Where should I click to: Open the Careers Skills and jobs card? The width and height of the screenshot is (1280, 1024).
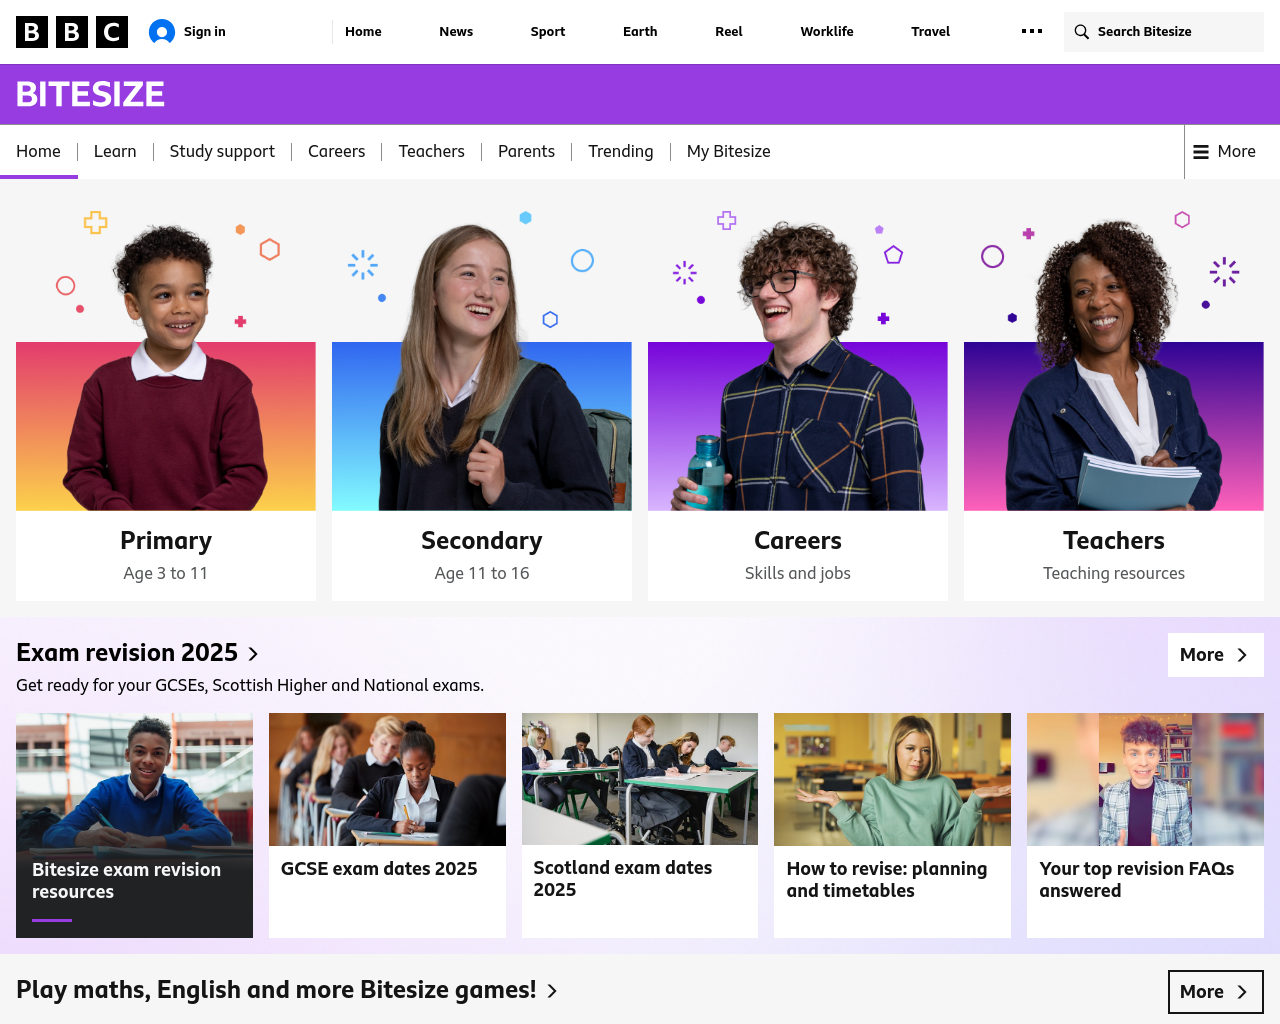pyautogui.click(x=798, y=406)
